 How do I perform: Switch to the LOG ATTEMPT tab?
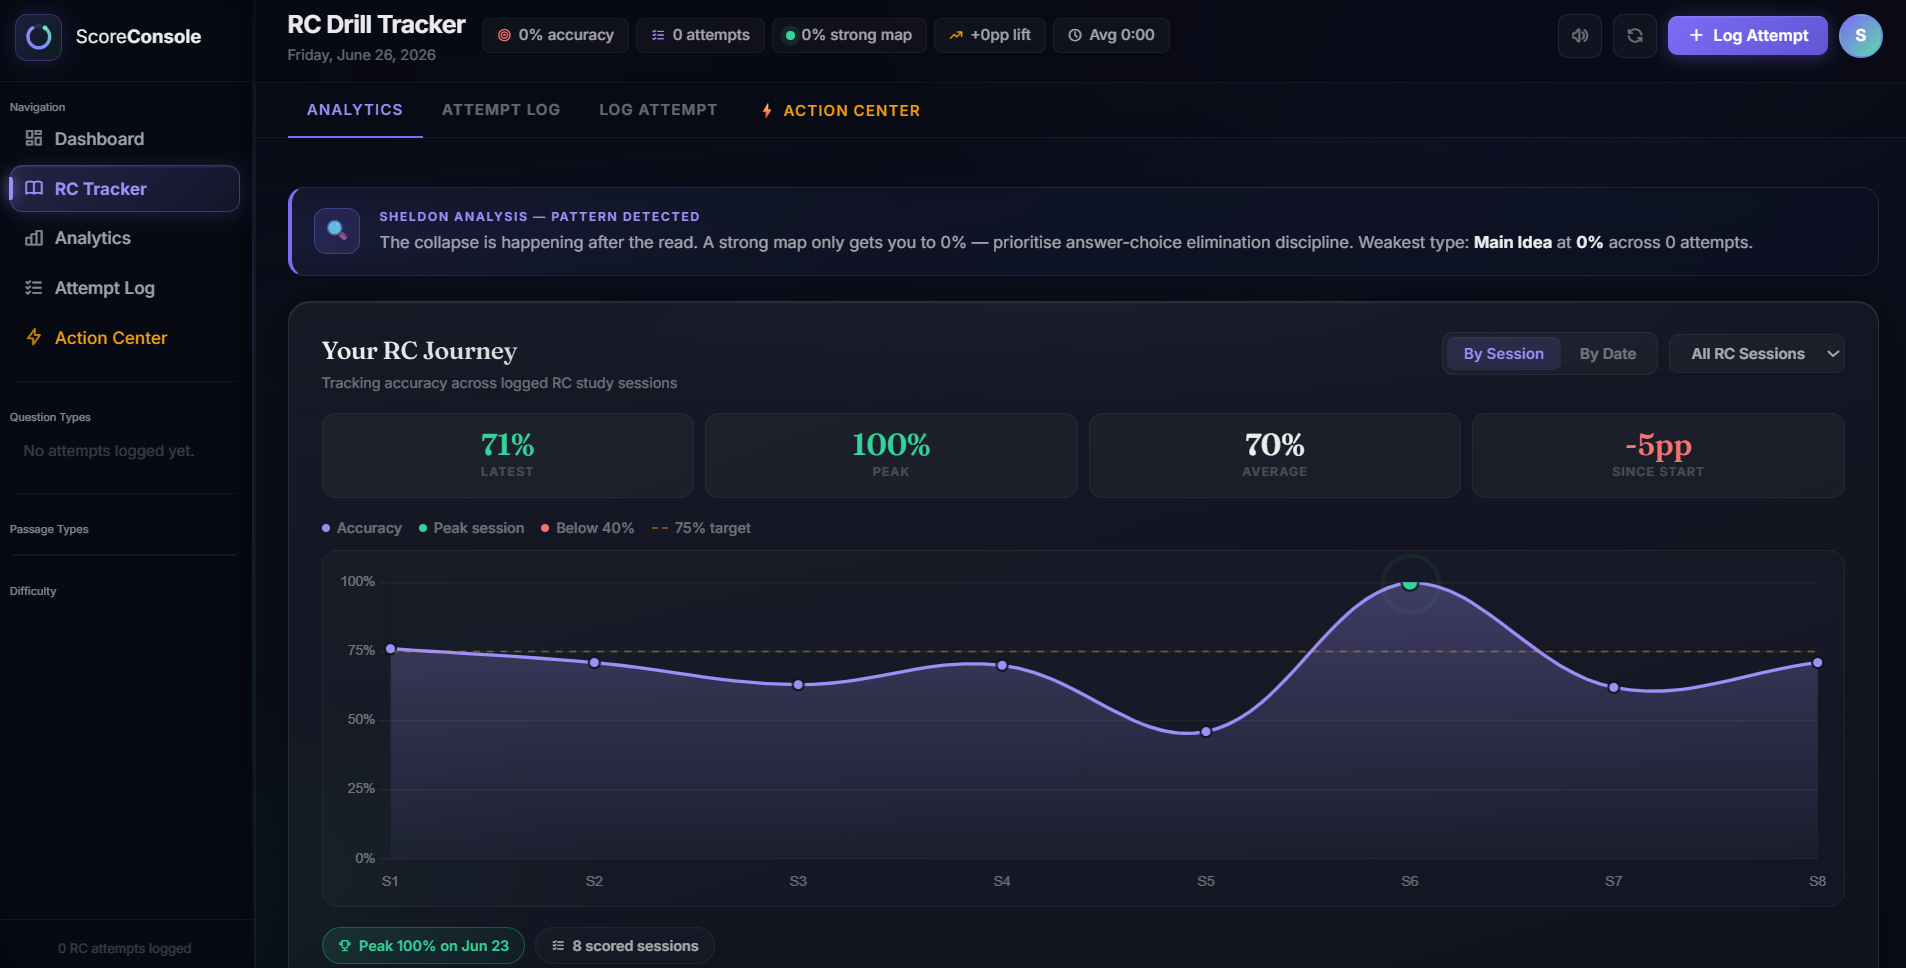point(658,110)
